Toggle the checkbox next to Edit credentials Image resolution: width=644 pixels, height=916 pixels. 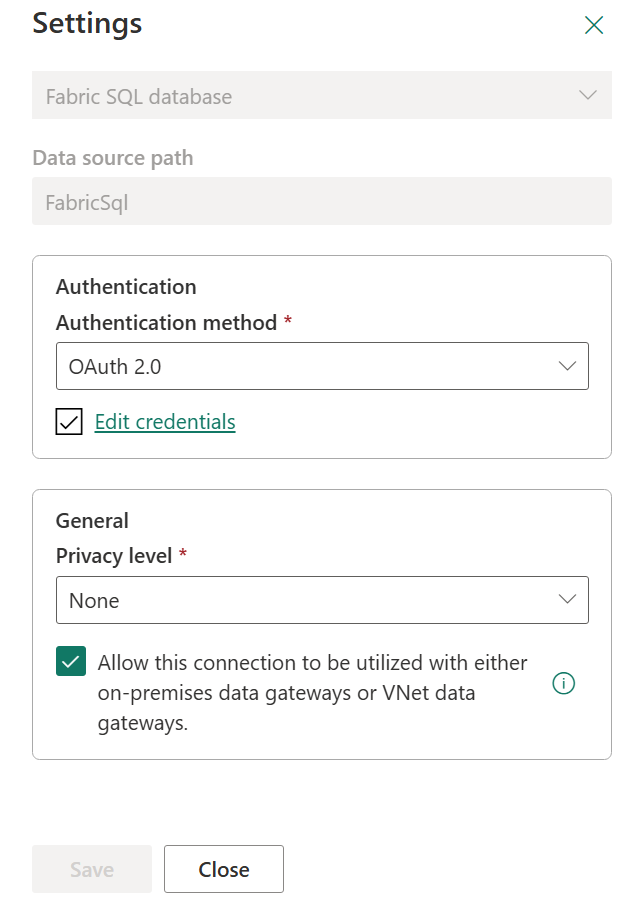(69, 422)
